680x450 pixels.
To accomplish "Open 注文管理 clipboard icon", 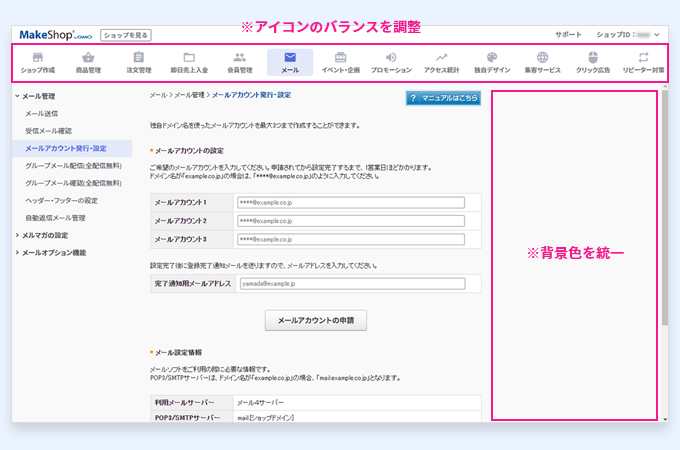I will pos(139,58).
